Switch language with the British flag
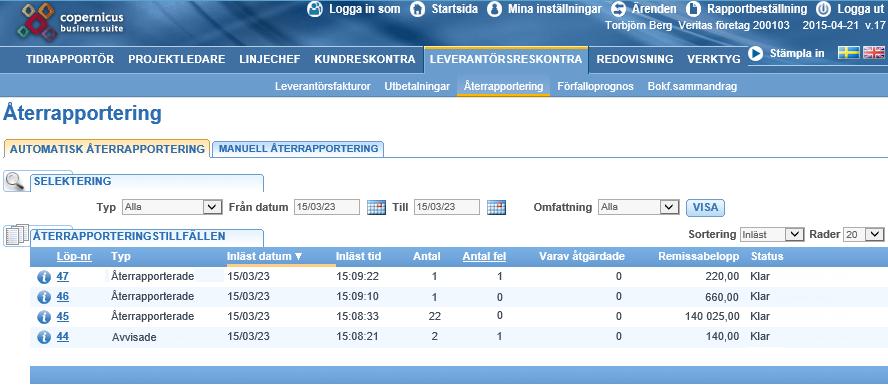Viewport: 888px width, 387px height. click(x=873, y=53)
